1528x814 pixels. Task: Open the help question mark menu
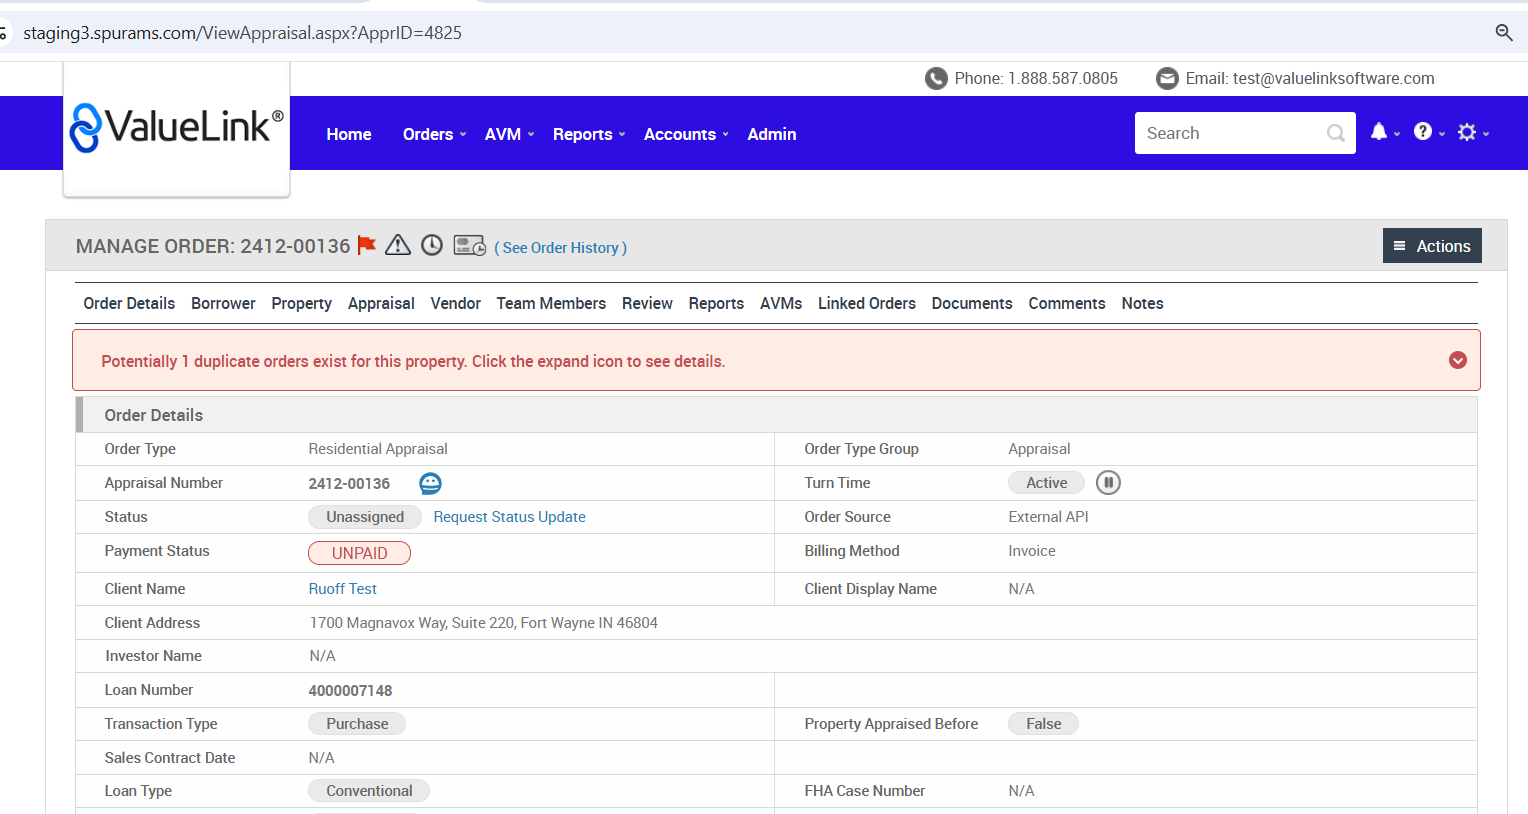pyautogui.click(x=1423, y=132)
